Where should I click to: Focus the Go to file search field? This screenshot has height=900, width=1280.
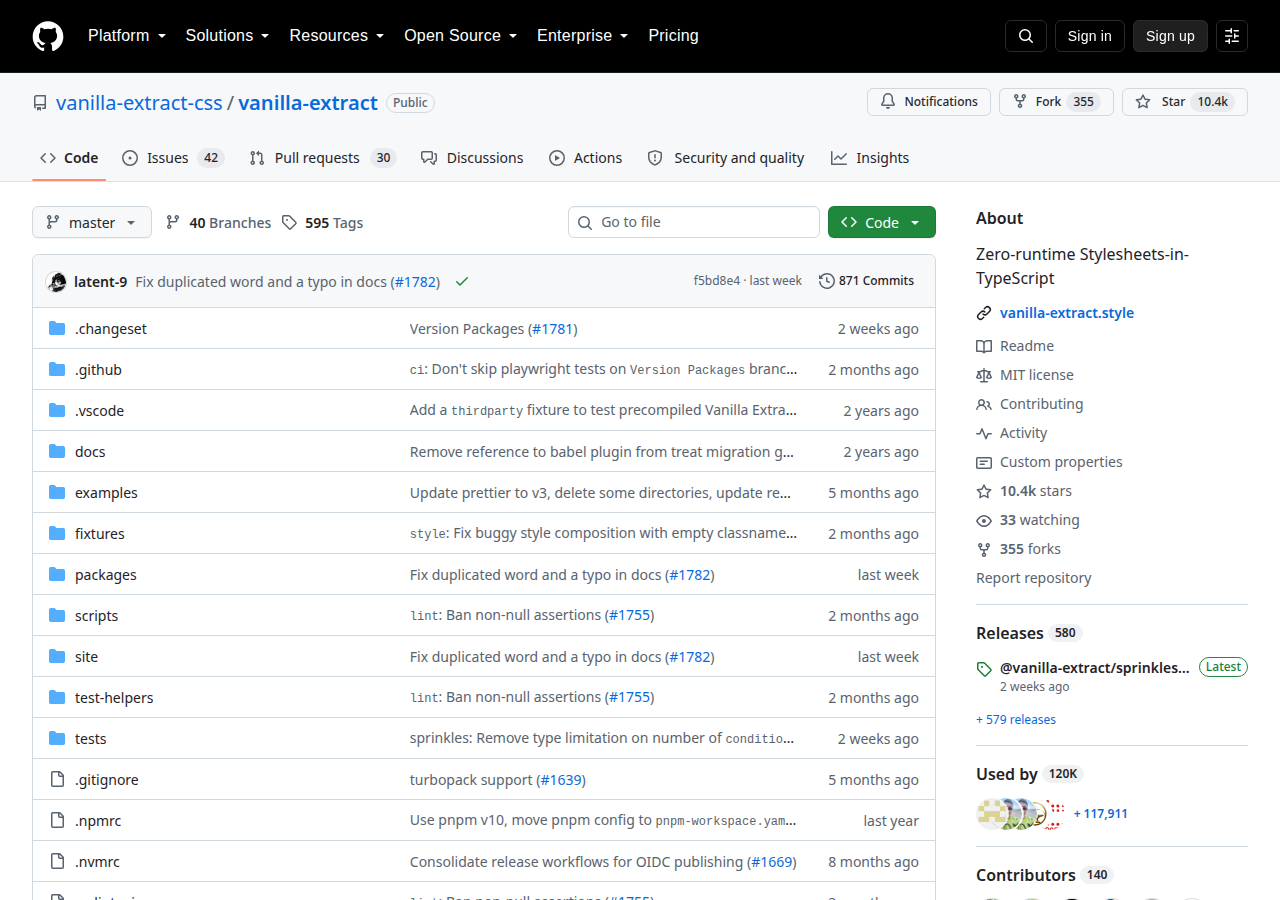coord(694,222)
